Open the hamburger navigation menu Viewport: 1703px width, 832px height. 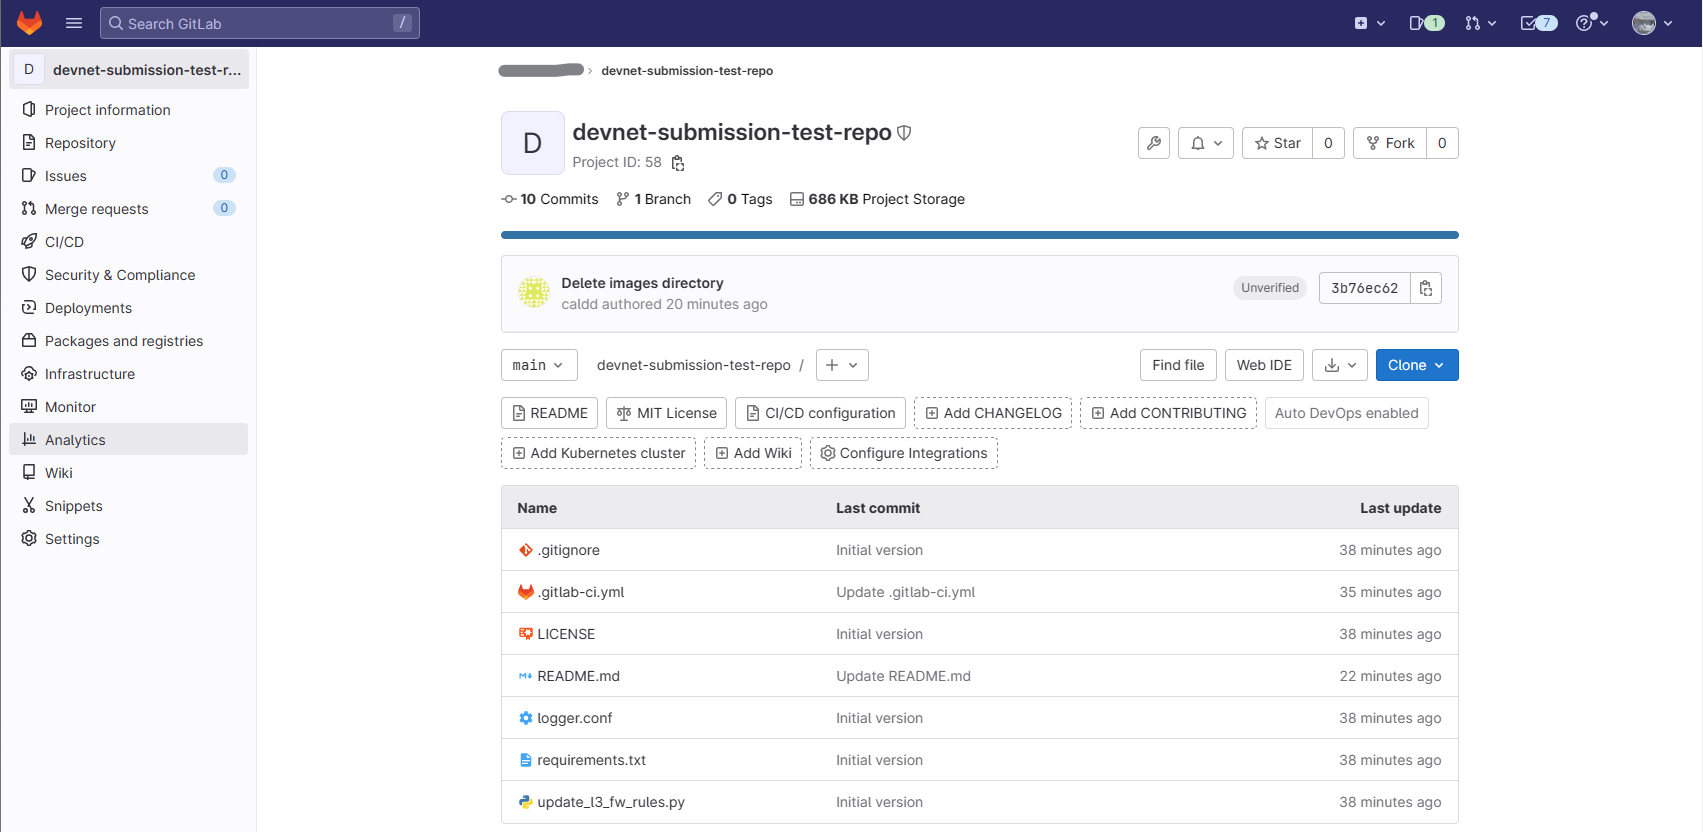pyautogui.click(x=74, y=23)
